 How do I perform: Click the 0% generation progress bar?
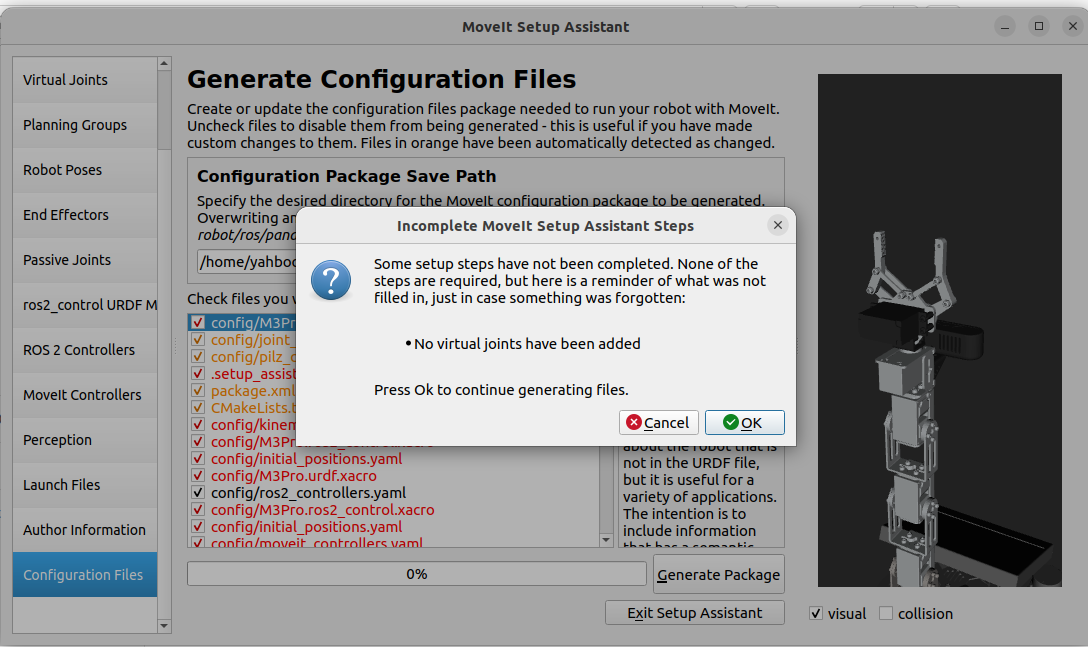point(417,574)
